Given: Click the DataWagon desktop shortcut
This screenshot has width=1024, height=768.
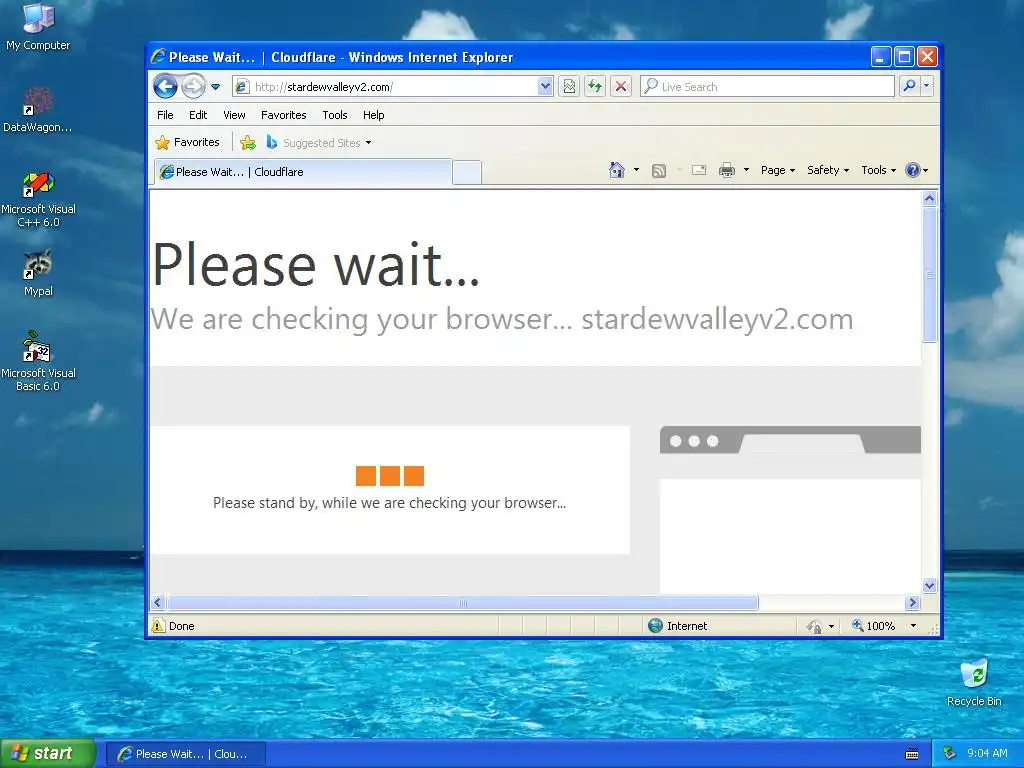Looking at the screenshot, I should [x=38, y=110].
